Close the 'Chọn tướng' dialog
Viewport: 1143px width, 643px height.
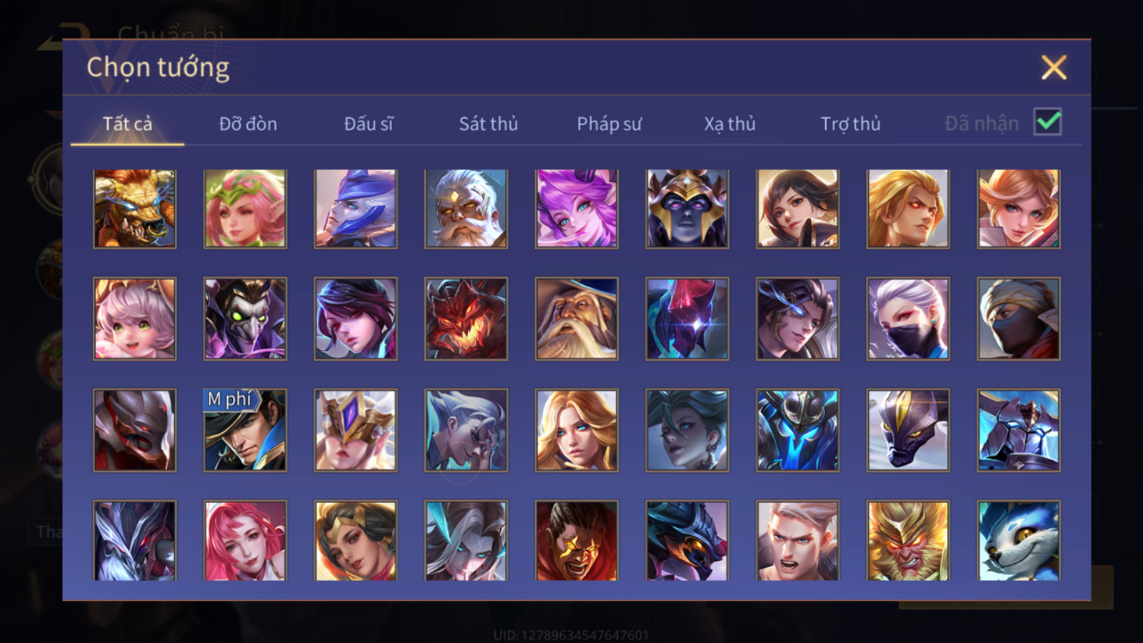point(1054,68)
